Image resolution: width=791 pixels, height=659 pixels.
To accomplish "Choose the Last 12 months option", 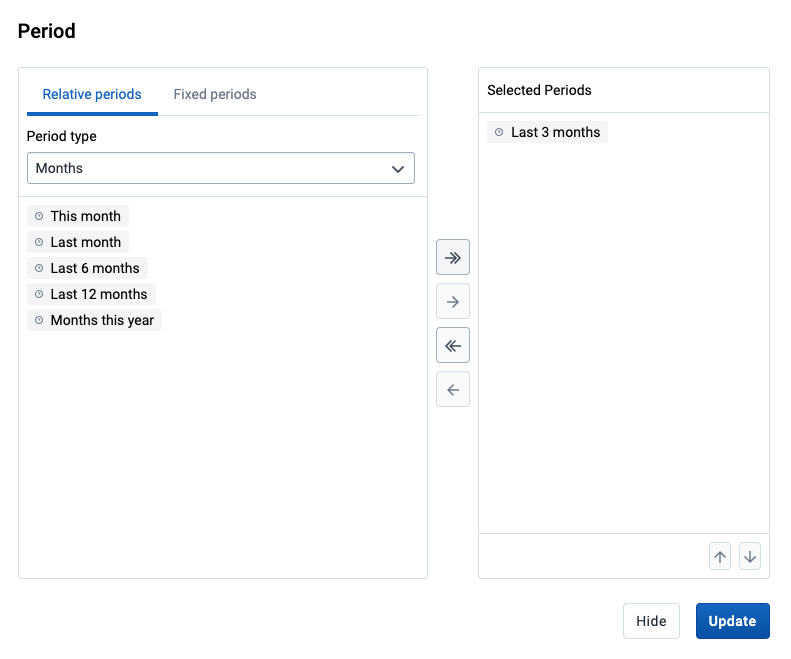I will click(x=91, y=294).
